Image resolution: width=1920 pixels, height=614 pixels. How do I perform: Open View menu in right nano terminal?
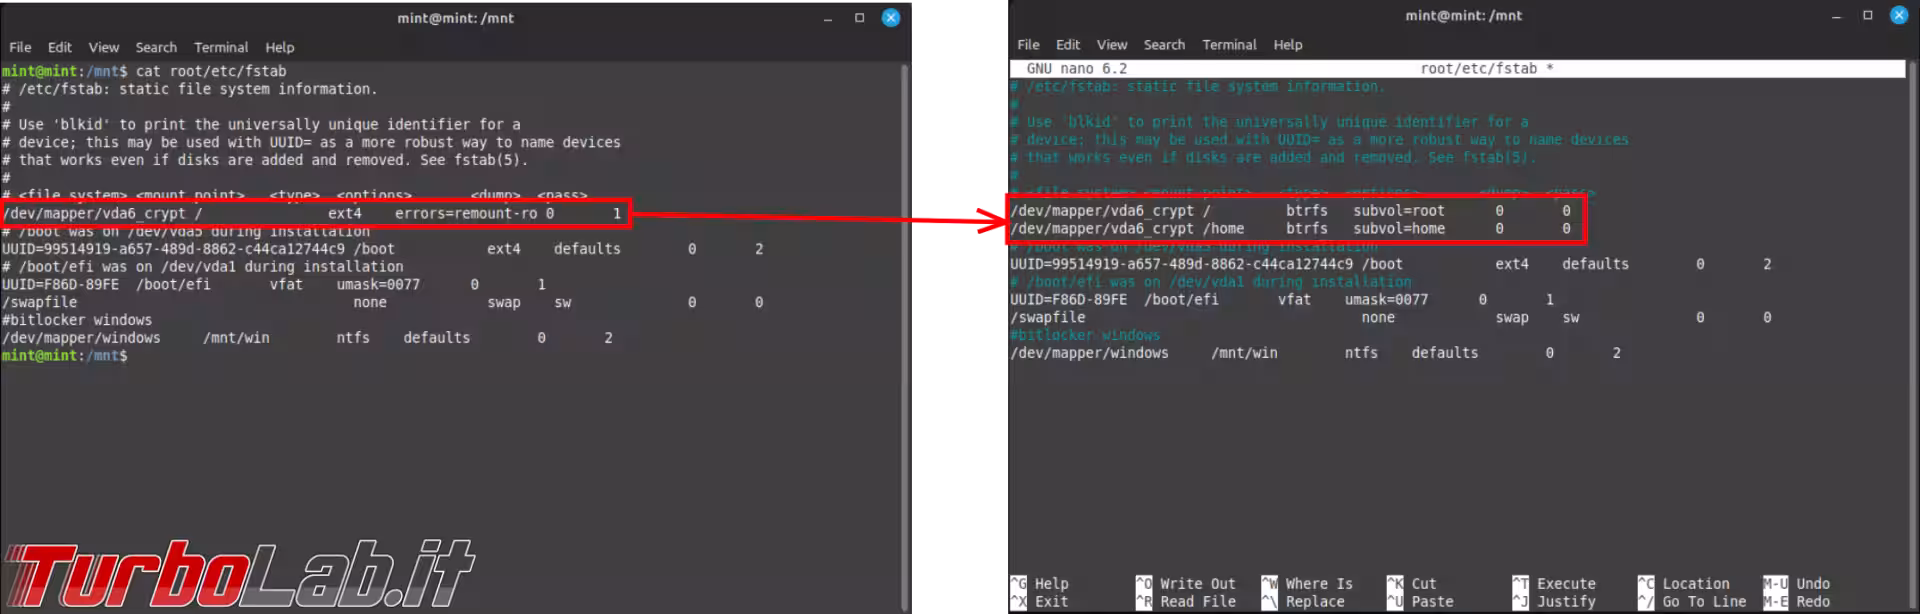1111,45
